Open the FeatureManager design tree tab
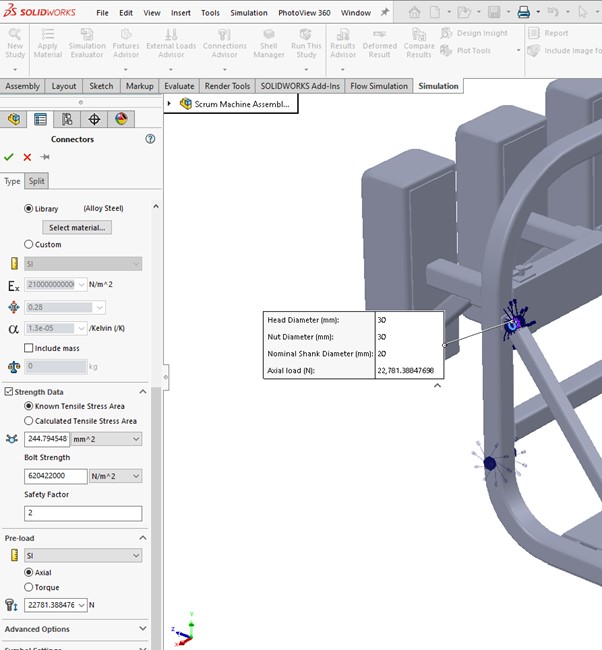The width and height of the screenshot is (602, 650). [x=14, y=119]
